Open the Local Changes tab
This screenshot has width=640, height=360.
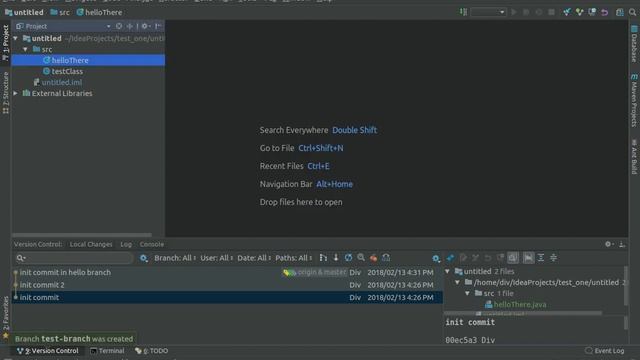(91, 244)
